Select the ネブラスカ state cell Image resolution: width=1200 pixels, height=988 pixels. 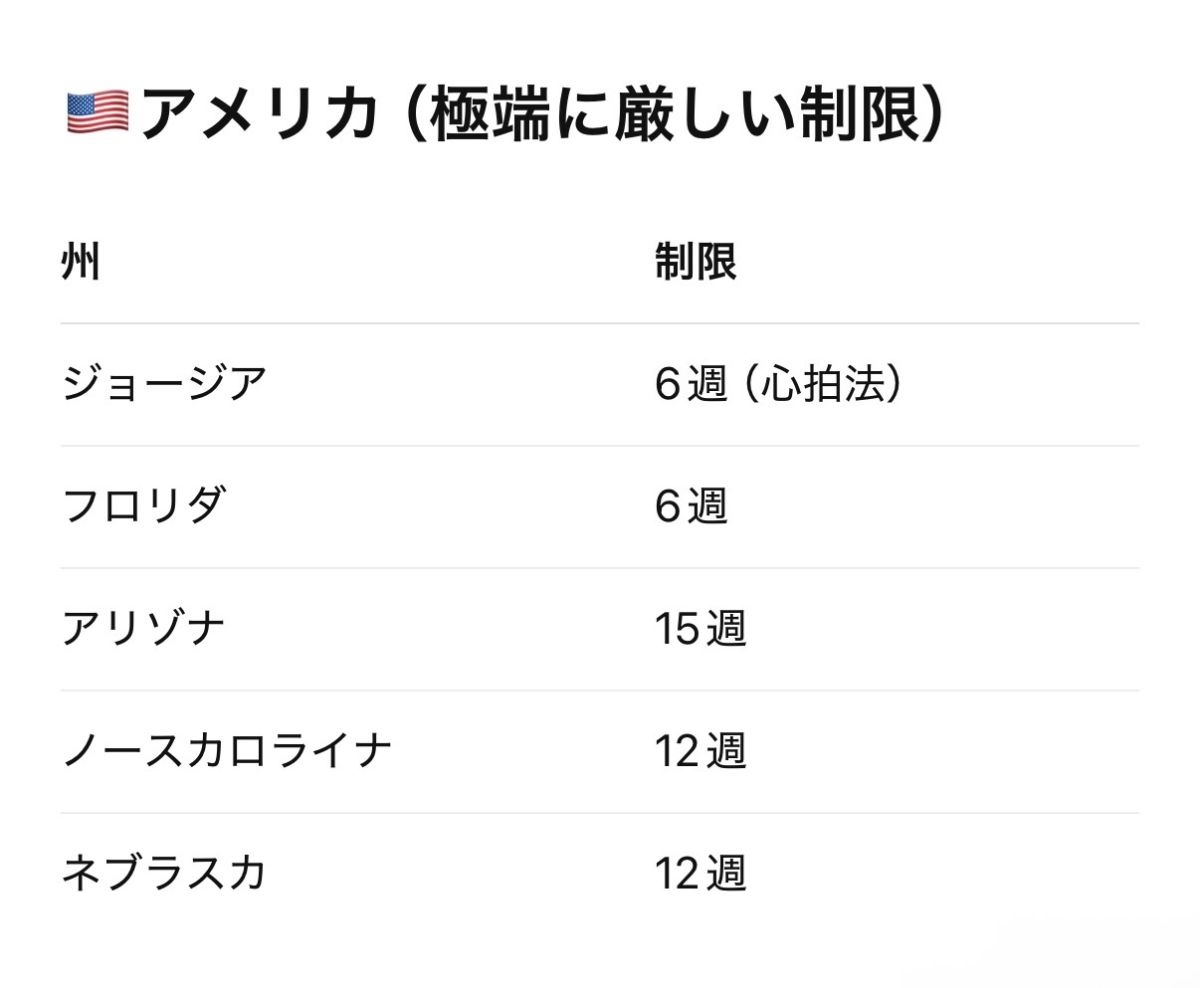[164, 873]
